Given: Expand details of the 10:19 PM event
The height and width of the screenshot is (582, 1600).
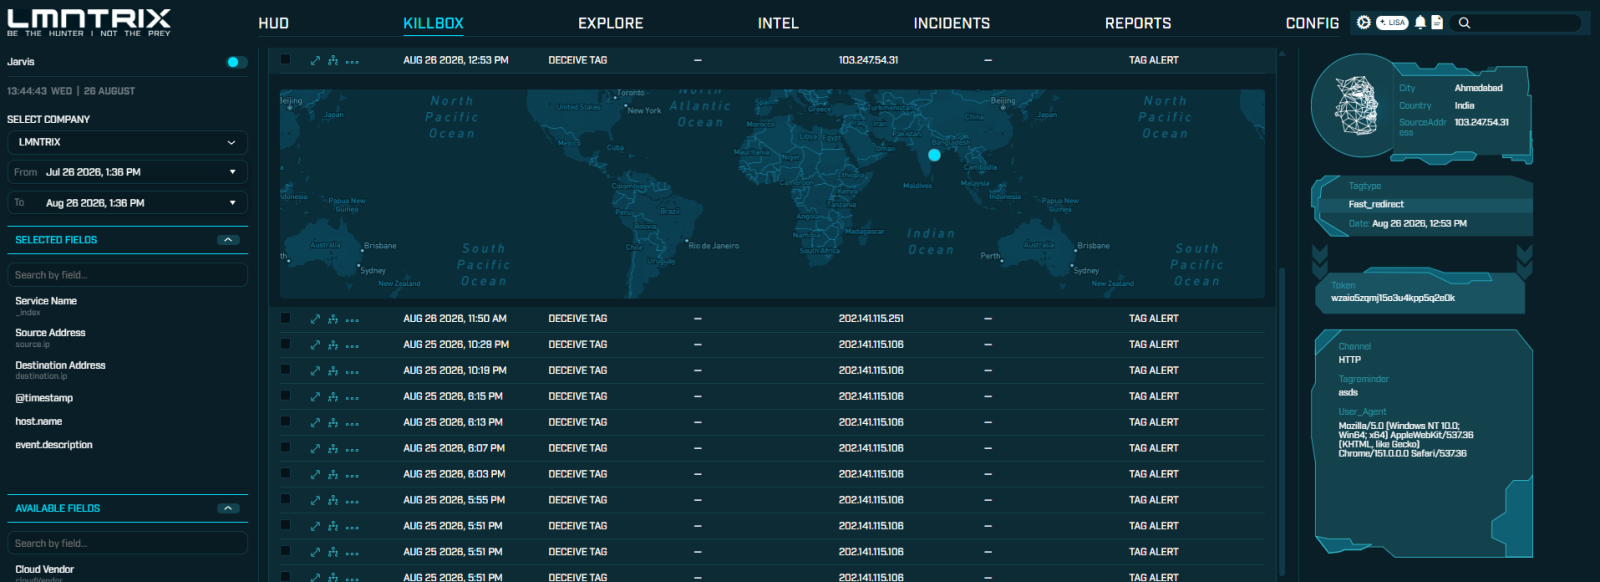Looking at the screenshot, I should click(315, 371).
